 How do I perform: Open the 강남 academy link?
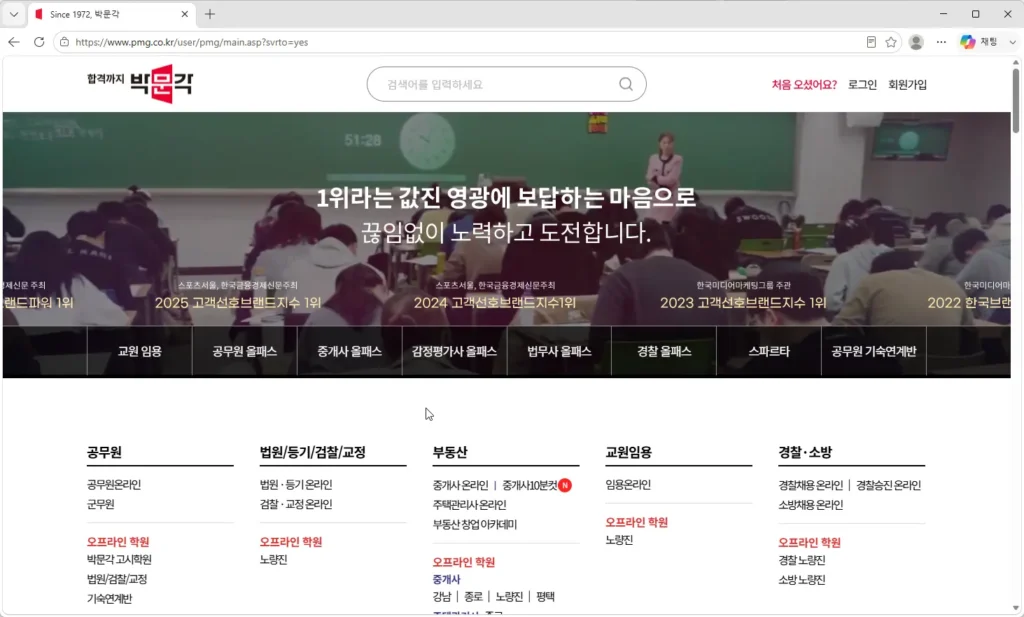click(441, 597)
